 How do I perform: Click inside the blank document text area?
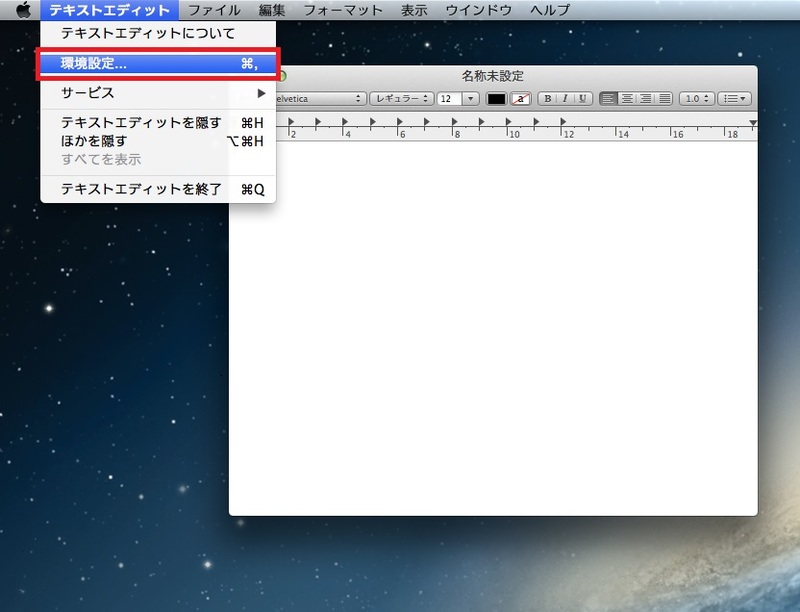pyautogui.click(x=493, y=328)
